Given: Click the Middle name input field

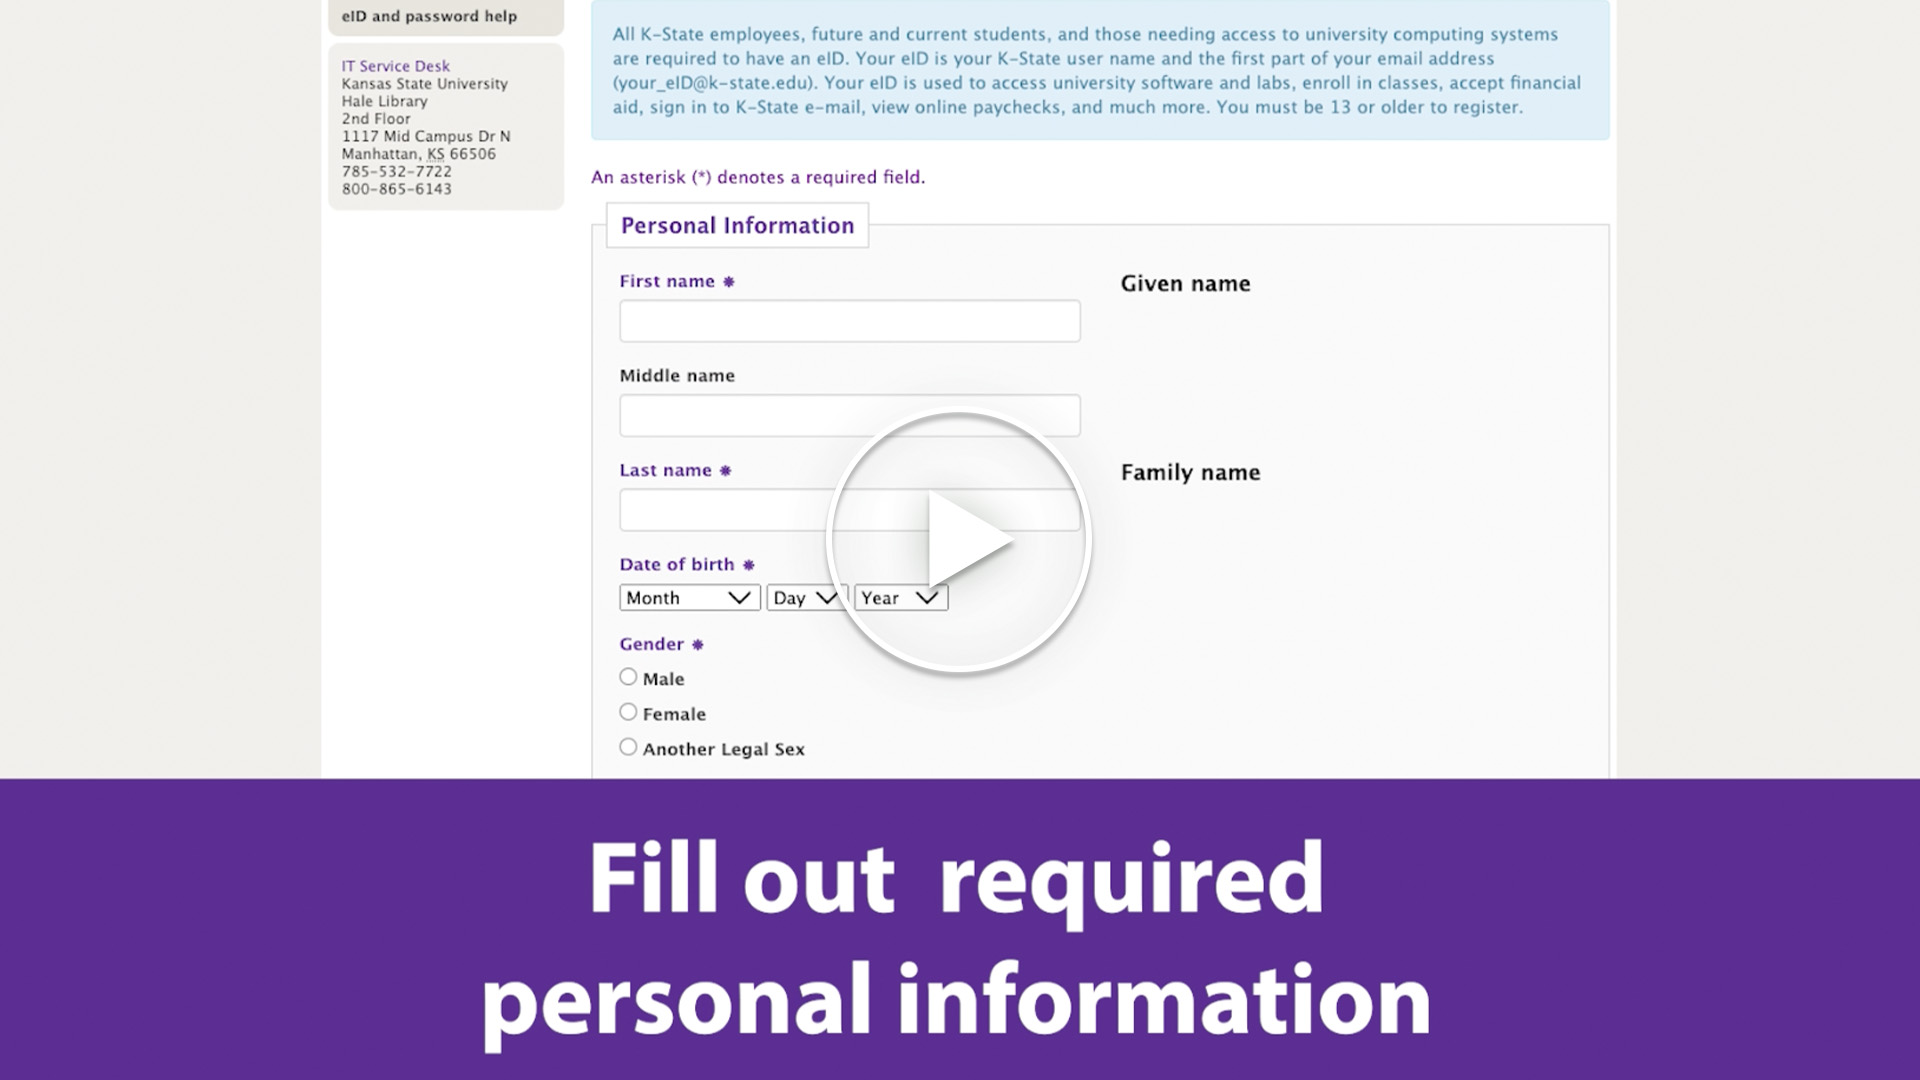Looking at the screenshot, I should pyautogui.click(x=849, y=414).
